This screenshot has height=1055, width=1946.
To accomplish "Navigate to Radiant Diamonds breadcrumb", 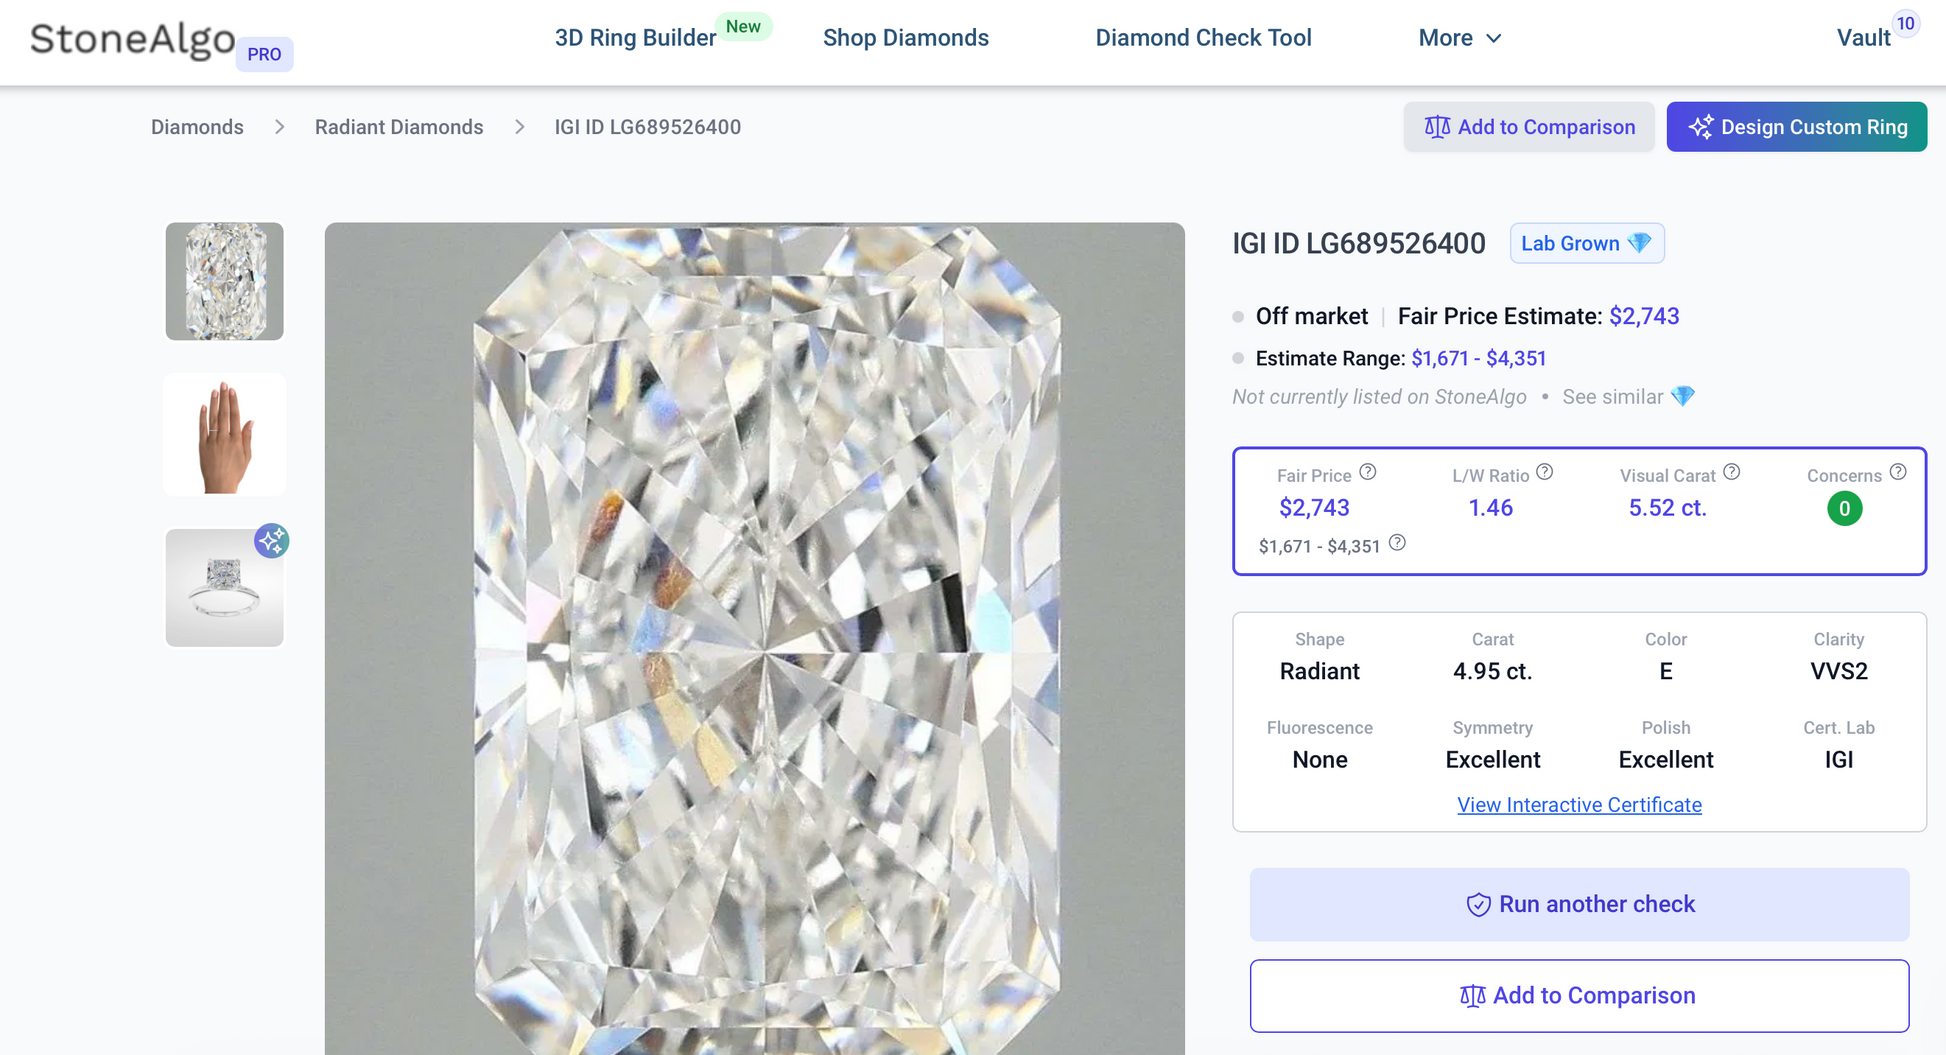I will coord(399,127).
